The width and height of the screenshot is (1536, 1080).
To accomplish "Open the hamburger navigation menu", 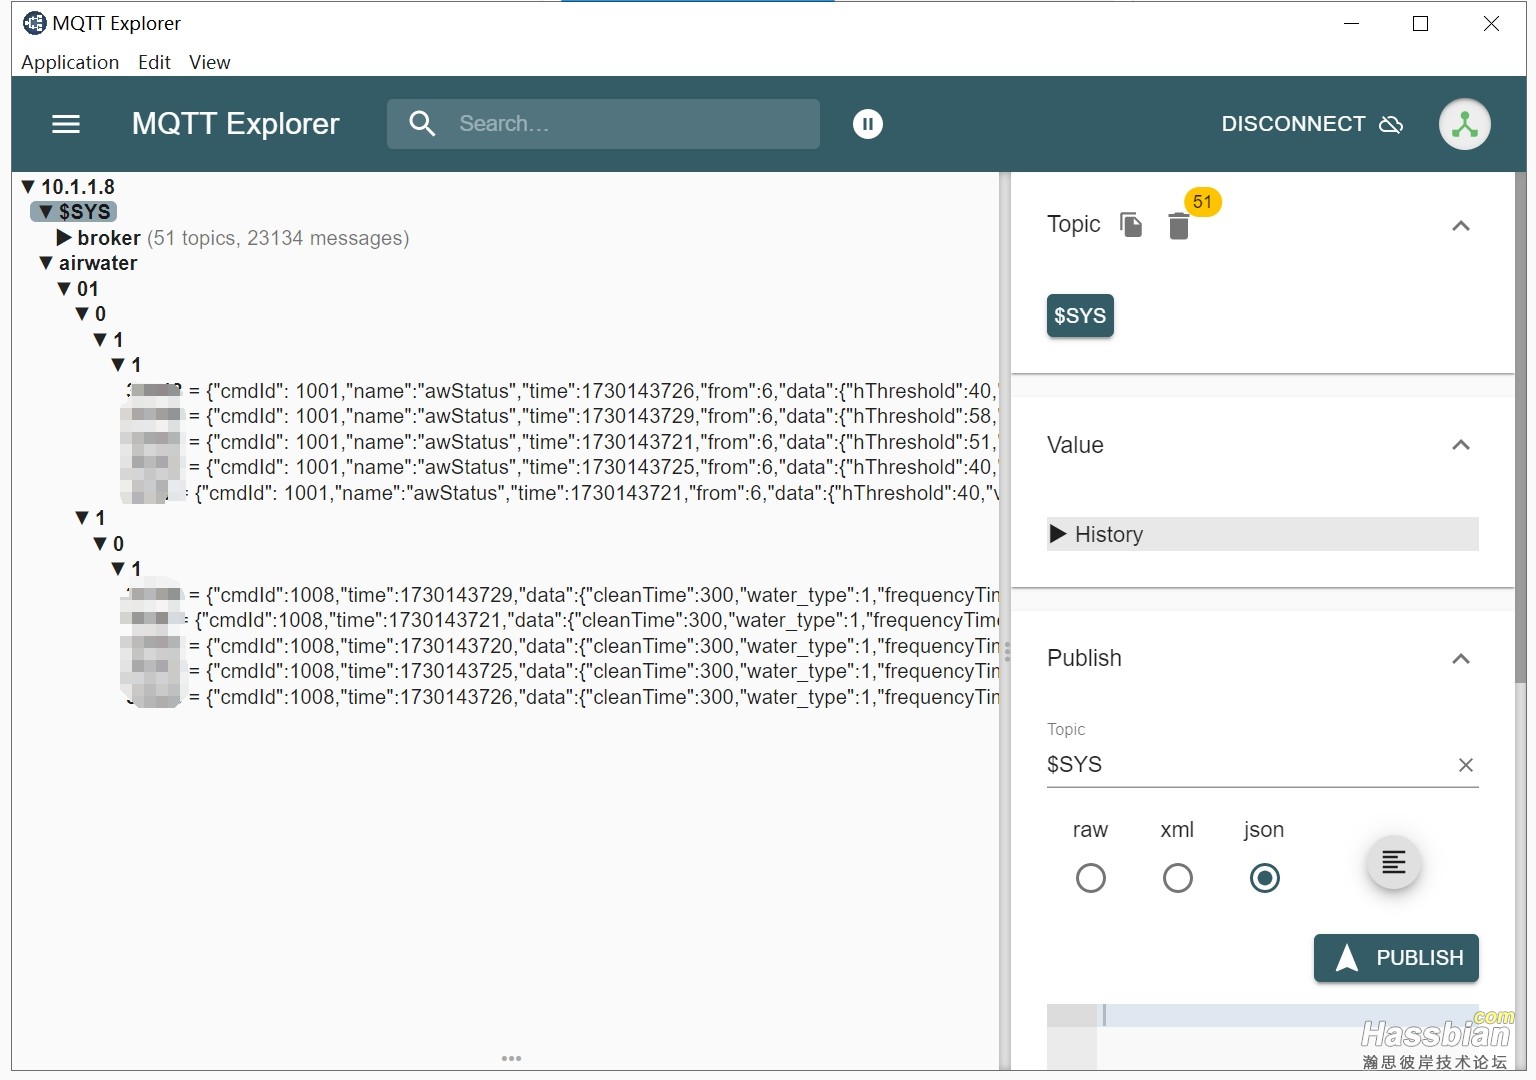I will click(66, 124).
